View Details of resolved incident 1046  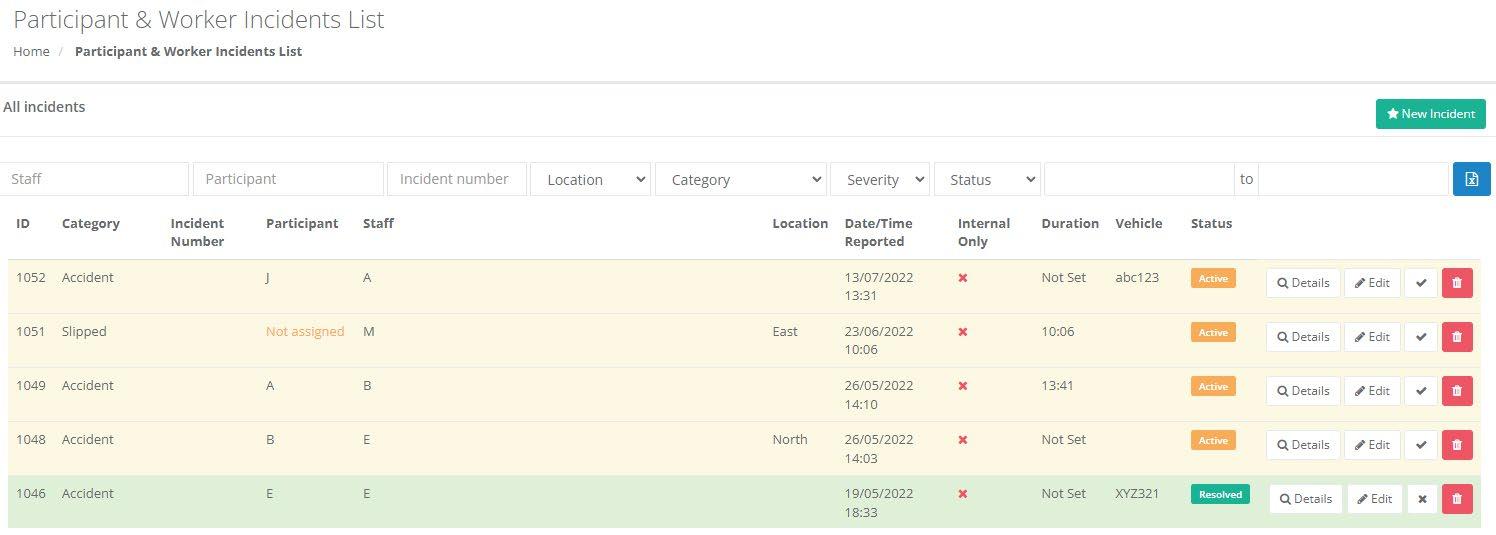1305,499
